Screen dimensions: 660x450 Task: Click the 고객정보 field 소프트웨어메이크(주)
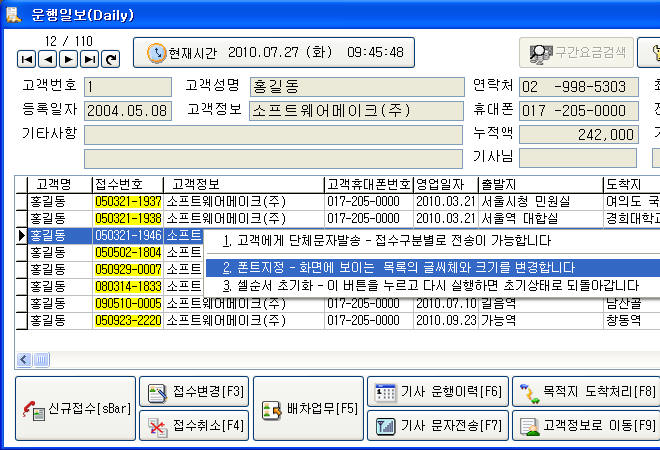coord(357,111)
